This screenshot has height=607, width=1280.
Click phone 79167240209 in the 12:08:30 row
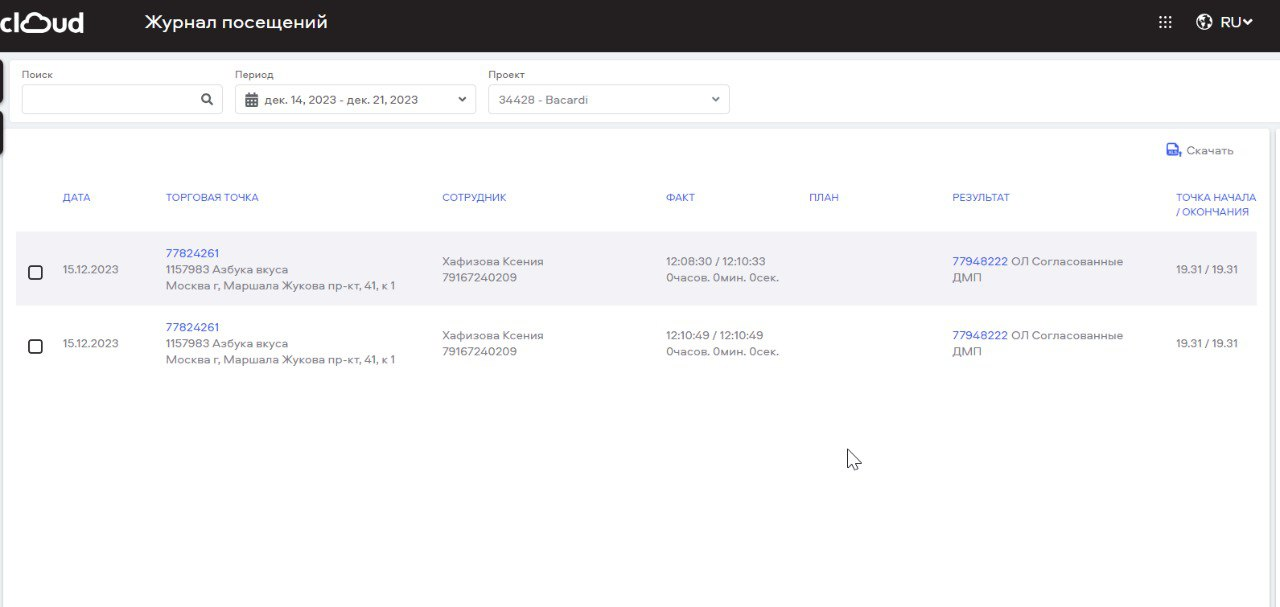[x=479, y=277]
